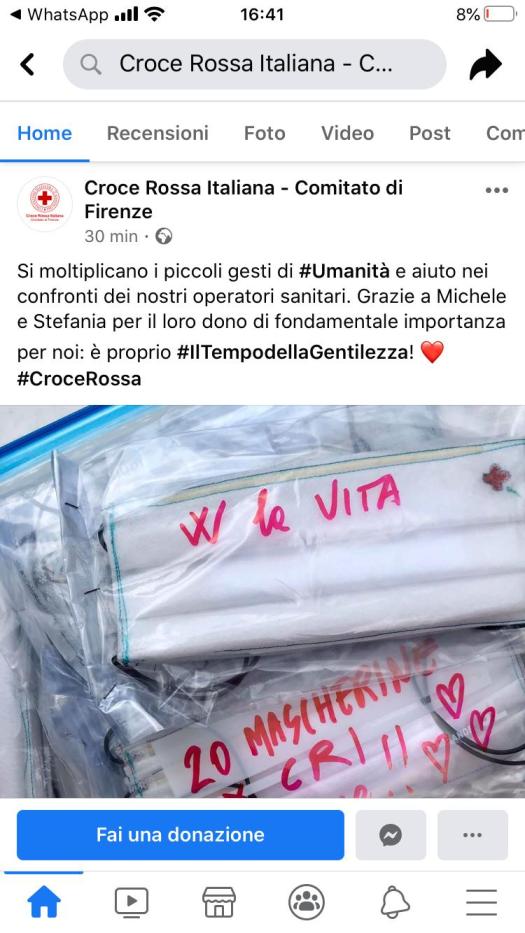Go to Facebook home feed icon
The height and width of the screenshot is (933, 525).
pos(44,902)
